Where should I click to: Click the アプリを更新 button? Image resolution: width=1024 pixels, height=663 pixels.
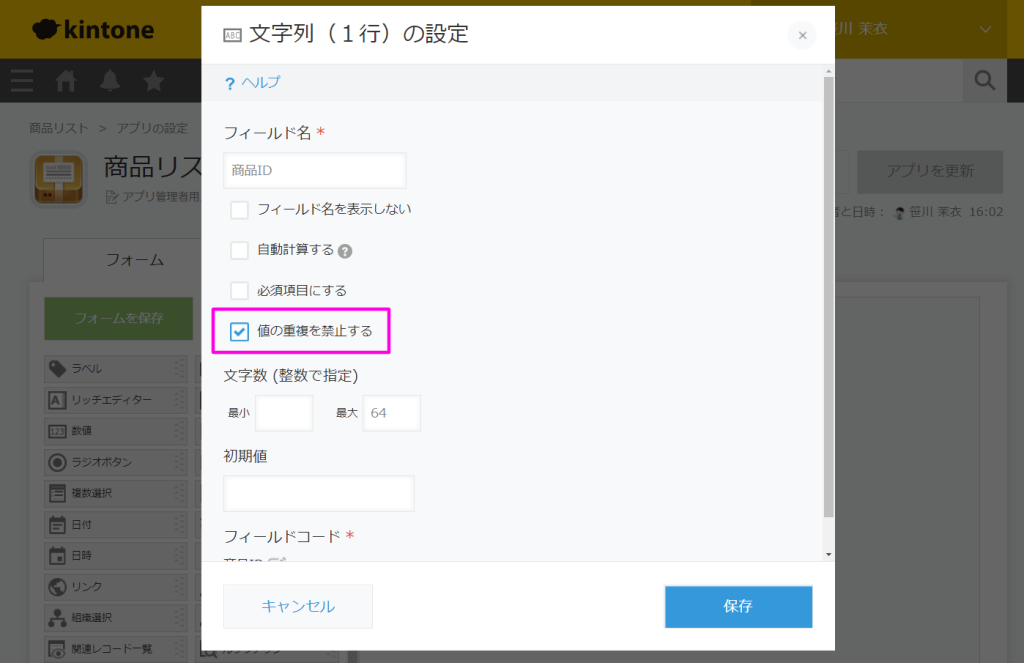click(930, 171)
